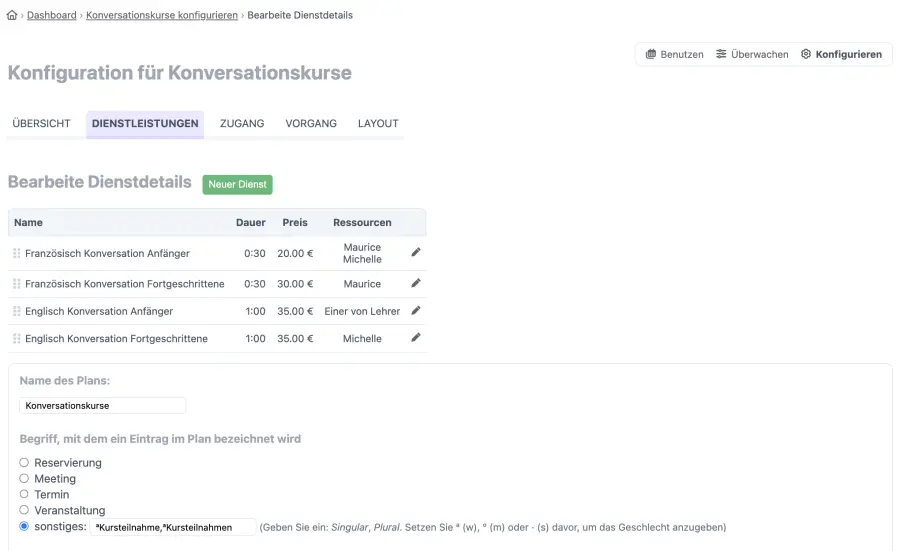
Task: Select the Veranstaltung radio button
Action: click(x=24, y=510)
